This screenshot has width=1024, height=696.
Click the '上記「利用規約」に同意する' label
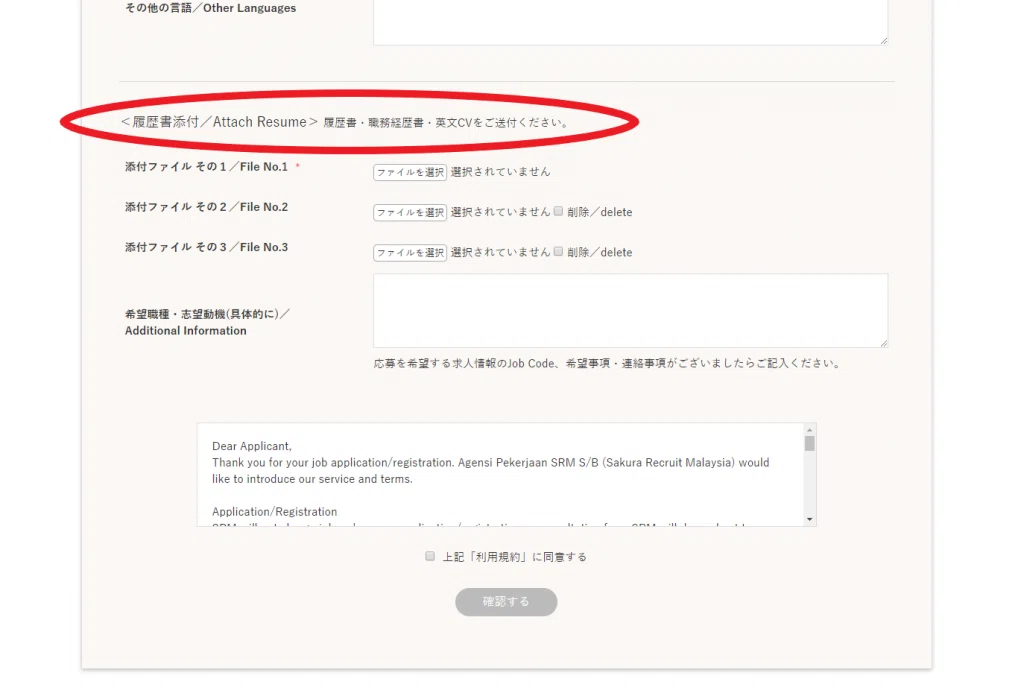[515, 557]
